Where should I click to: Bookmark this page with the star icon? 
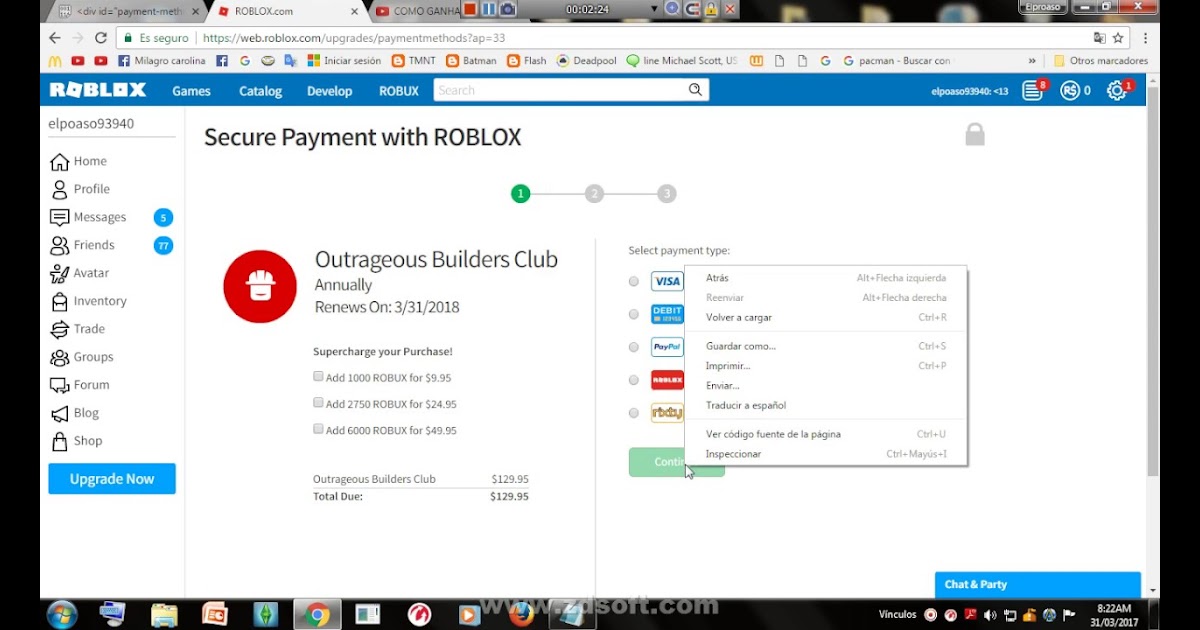pyautogui.click(x=1118, y=38)
